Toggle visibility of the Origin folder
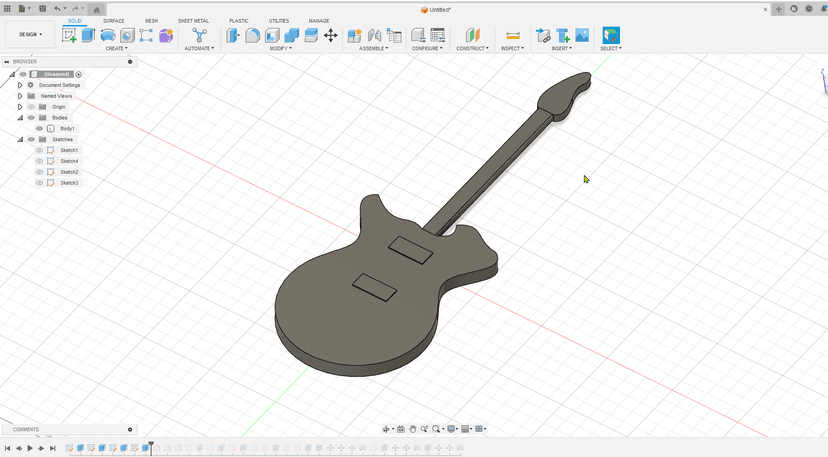Screen dimensions: 828x457 click(31, 107)
